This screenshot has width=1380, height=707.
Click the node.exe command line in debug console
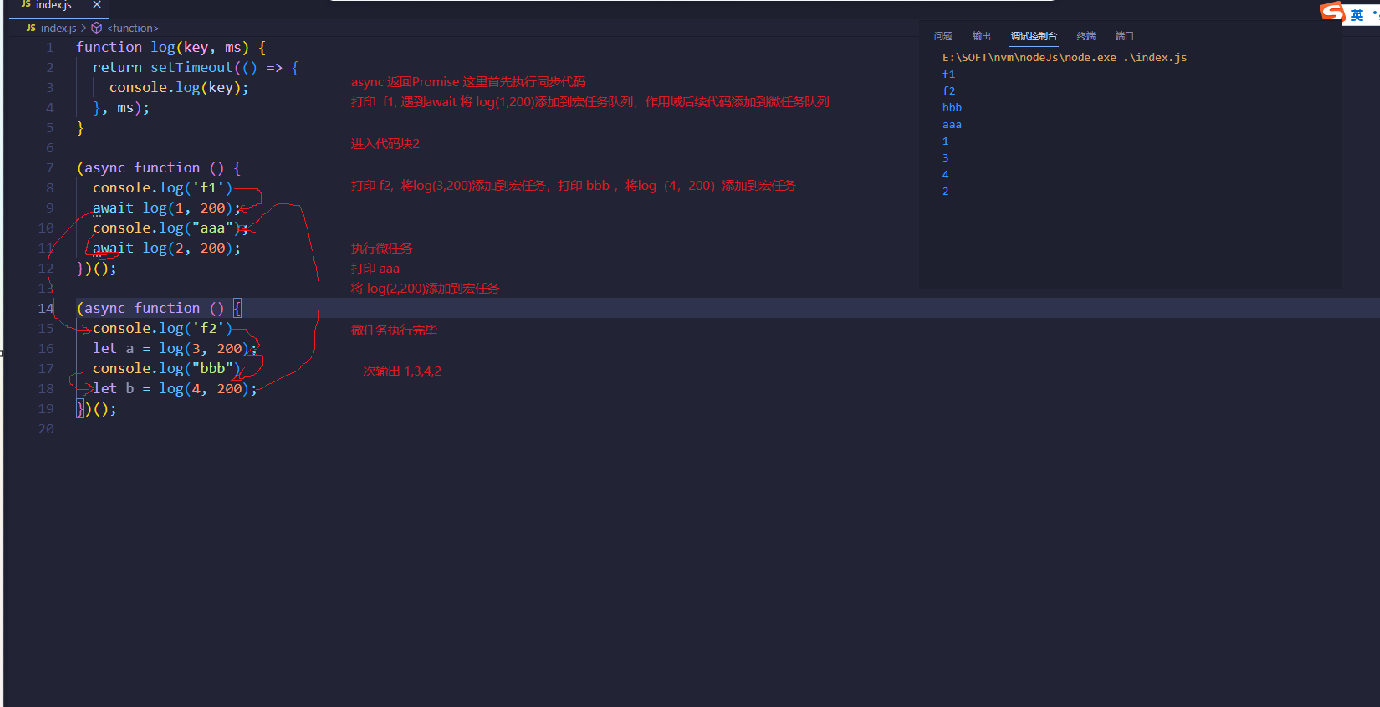[1064, 58]
